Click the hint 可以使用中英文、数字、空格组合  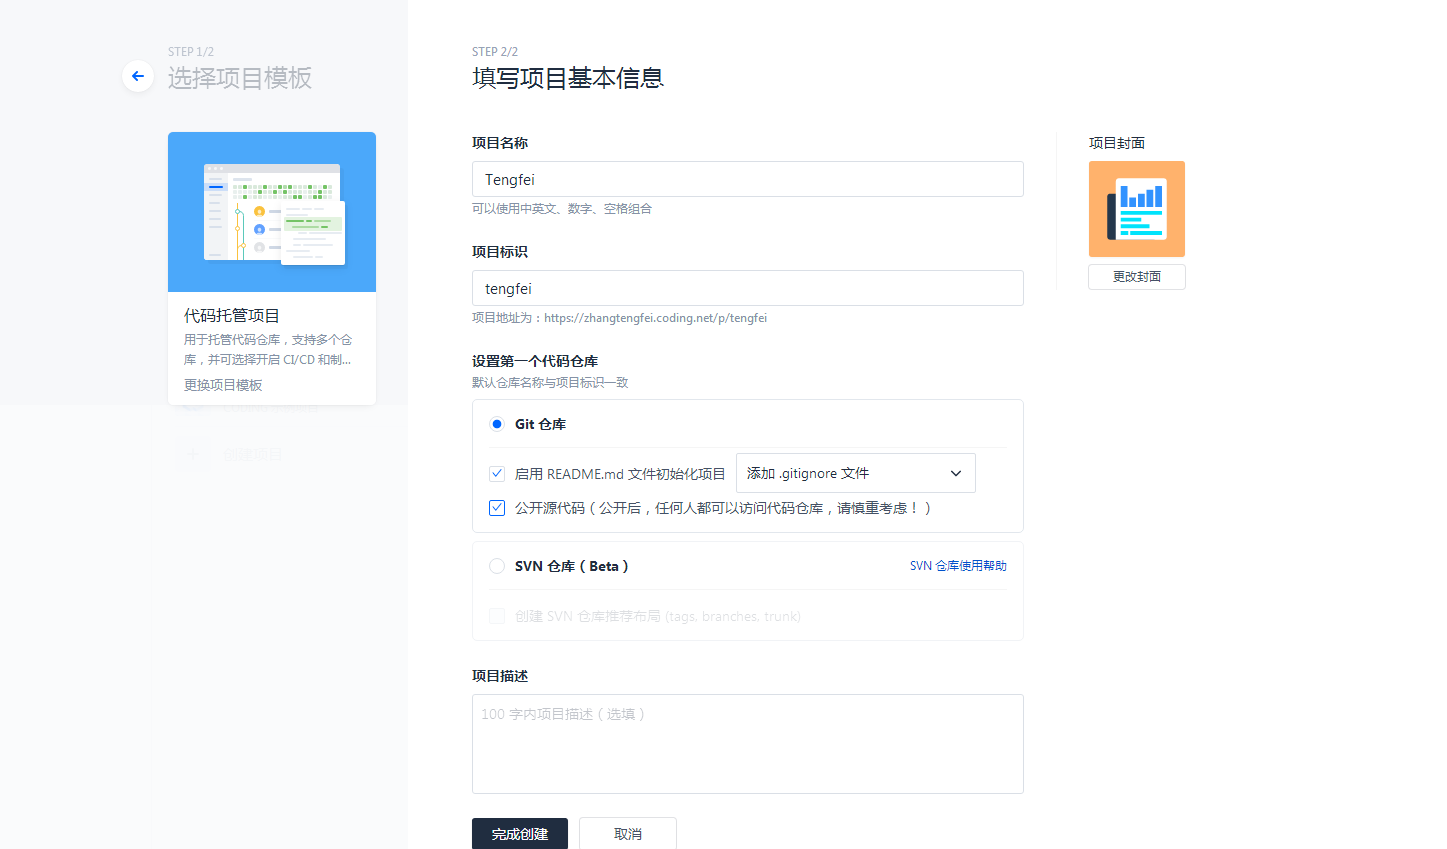[x=562, y=209]
